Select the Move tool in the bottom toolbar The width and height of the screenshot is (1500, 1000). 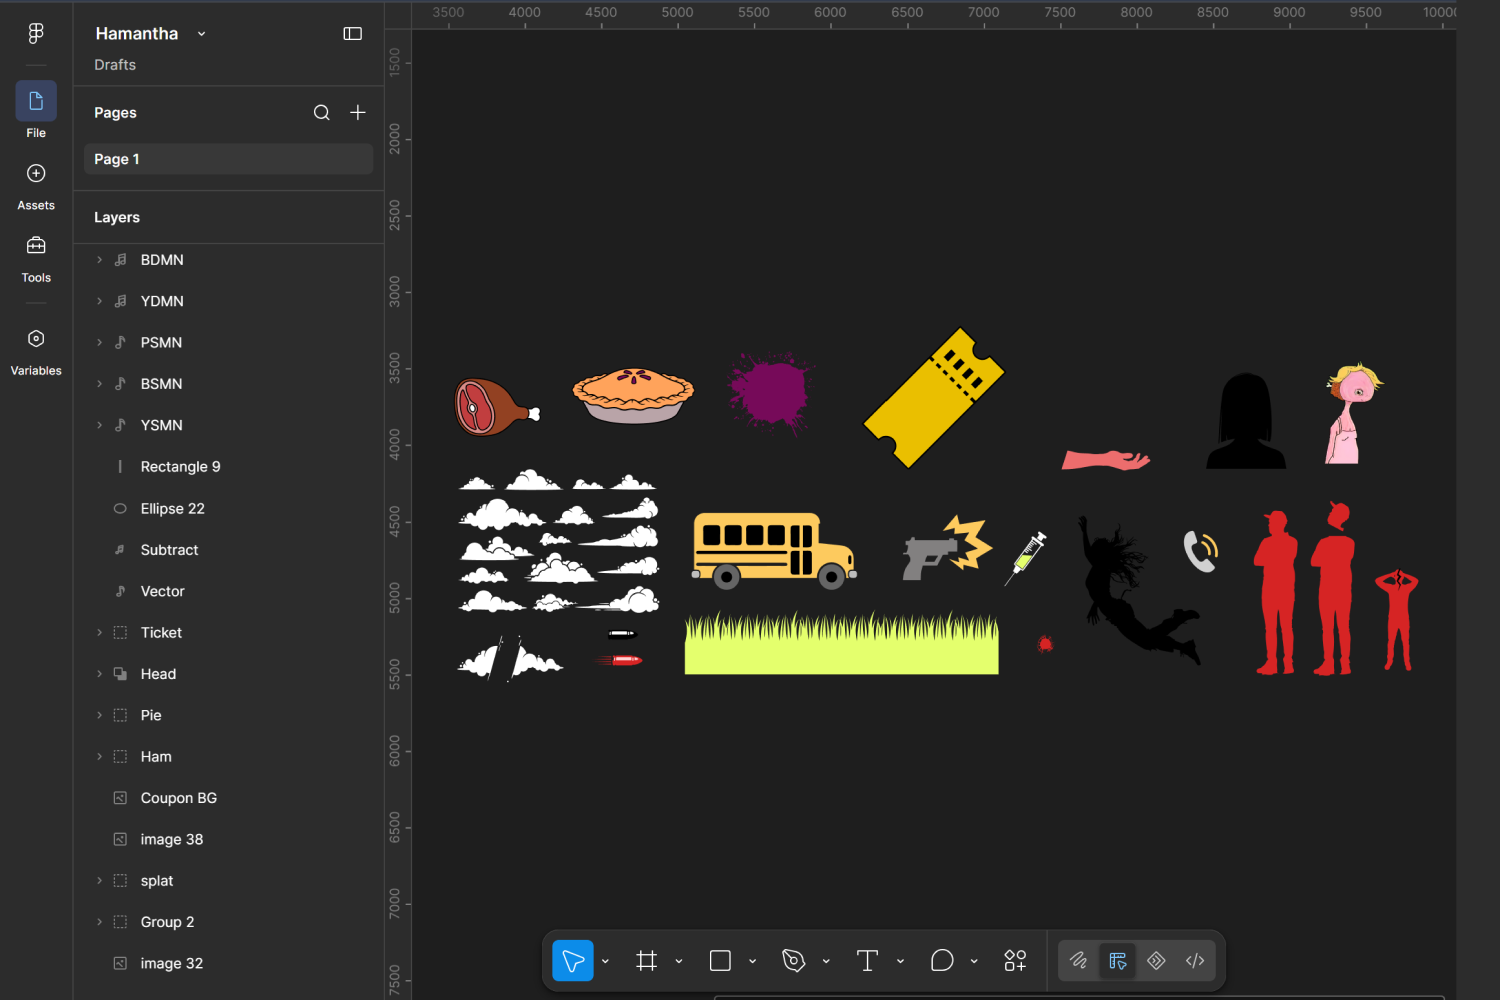tap(573, 961)
